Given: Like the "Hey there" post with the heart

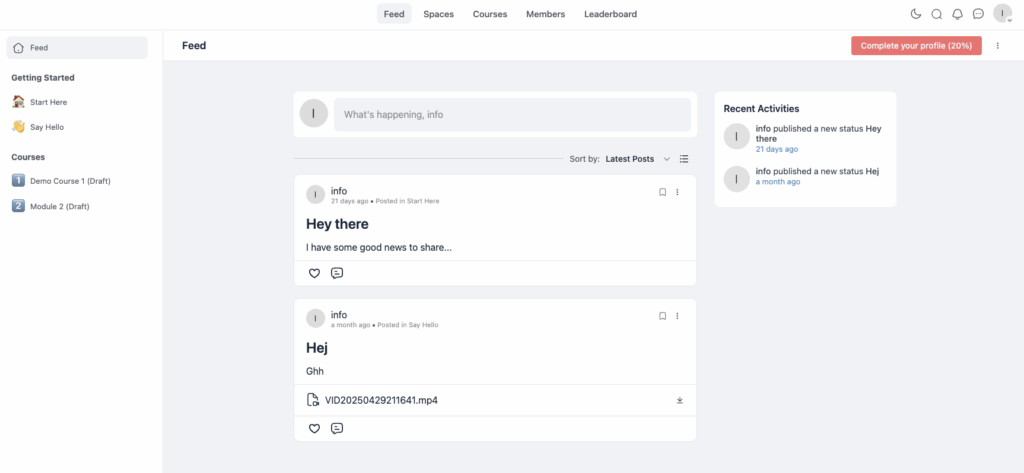Looking at the screenshot, I should point(314,273).
